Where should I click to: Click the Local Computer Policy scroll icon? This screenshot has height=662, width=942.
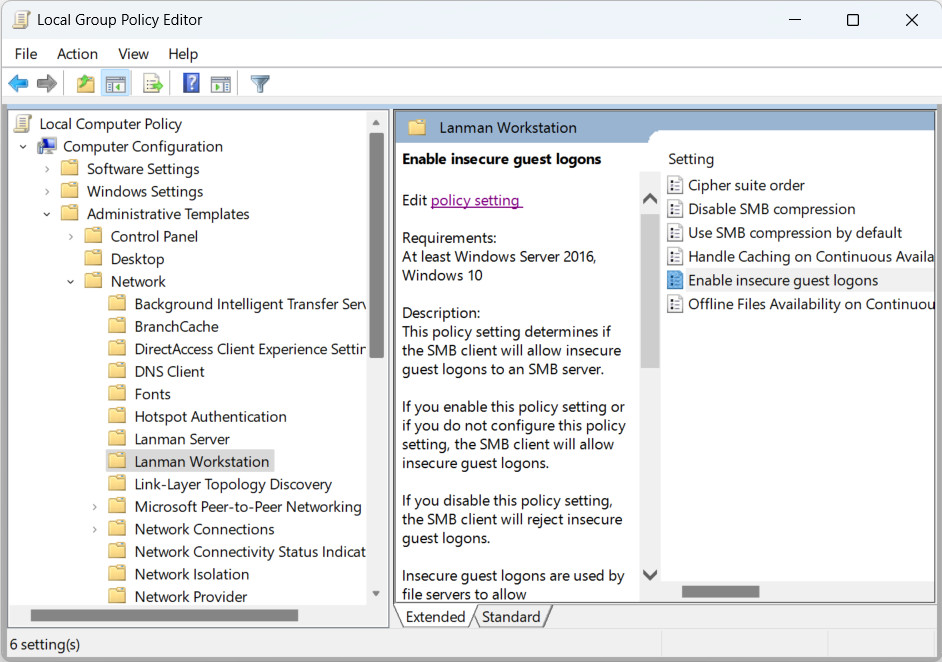(x=23, y=123)
